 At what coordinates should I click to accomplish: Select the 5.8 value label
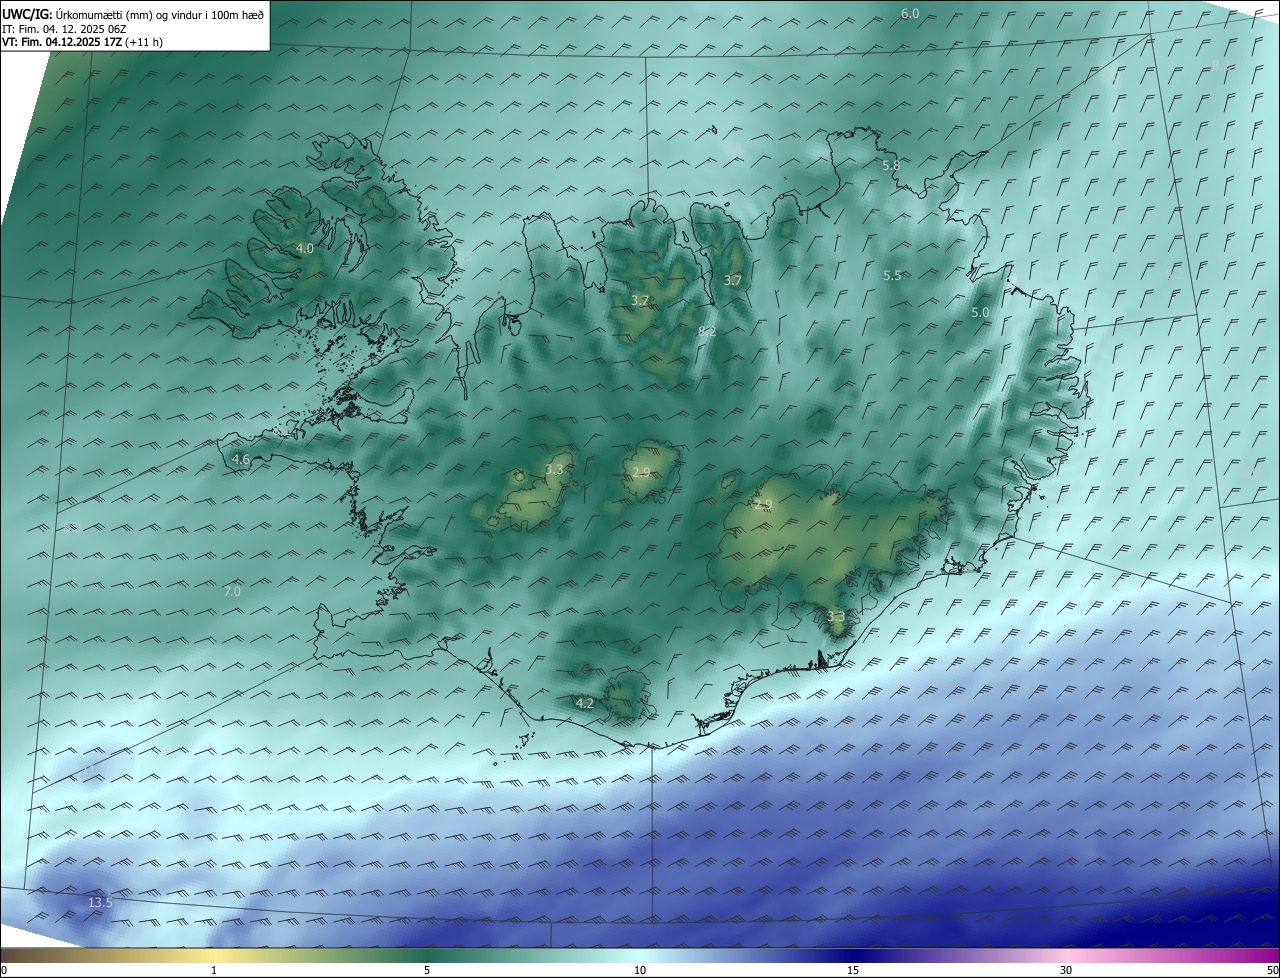[890, 165]
